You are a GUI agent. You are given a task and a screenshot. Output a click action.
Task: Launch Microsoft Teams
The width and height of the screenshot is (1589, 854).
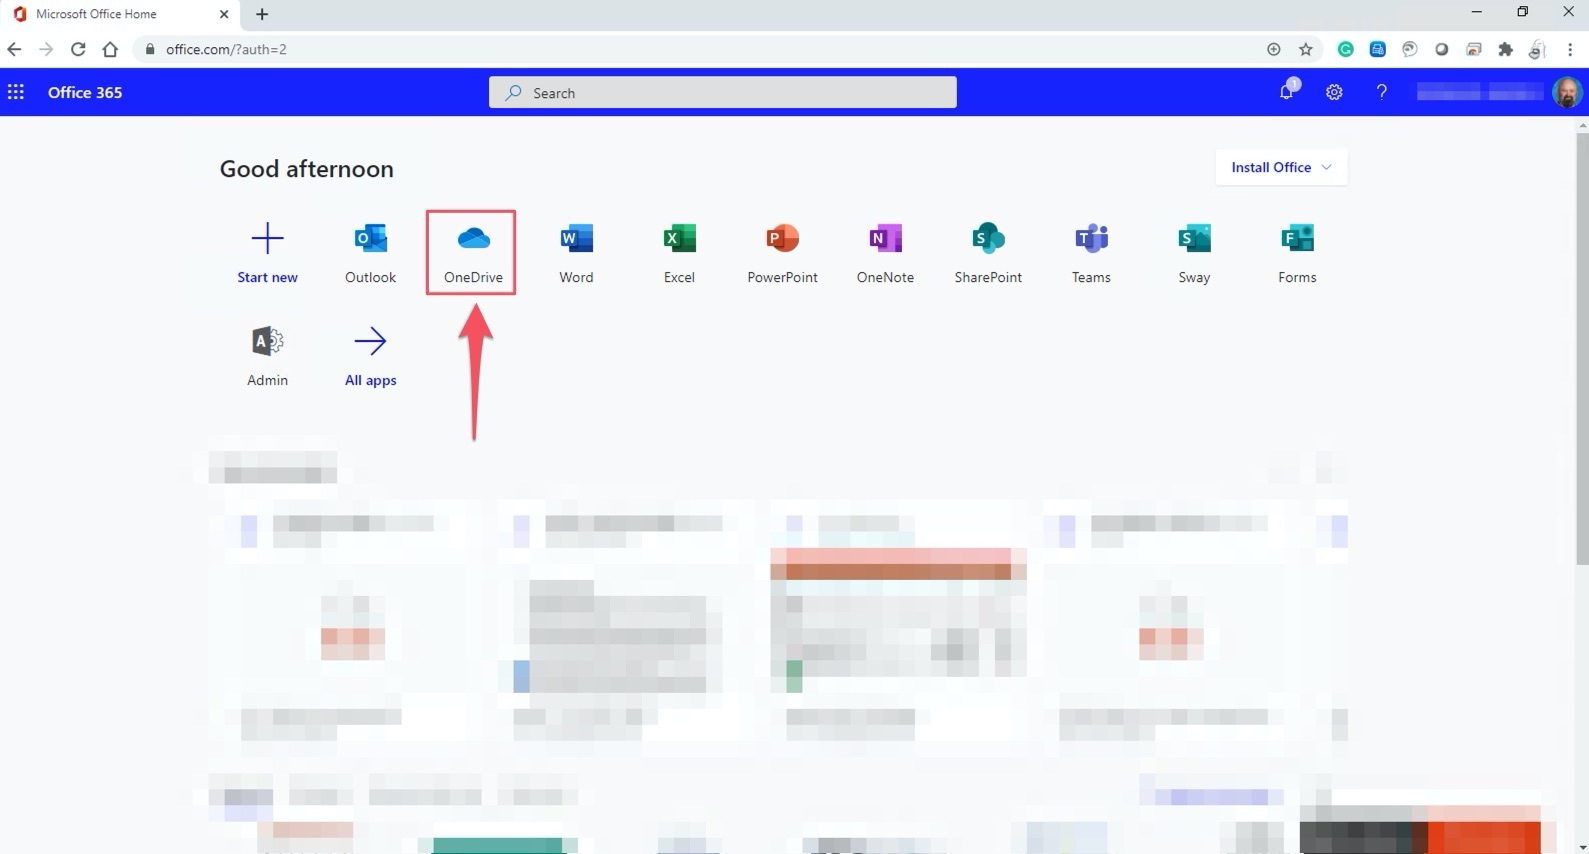(1091, 252)
